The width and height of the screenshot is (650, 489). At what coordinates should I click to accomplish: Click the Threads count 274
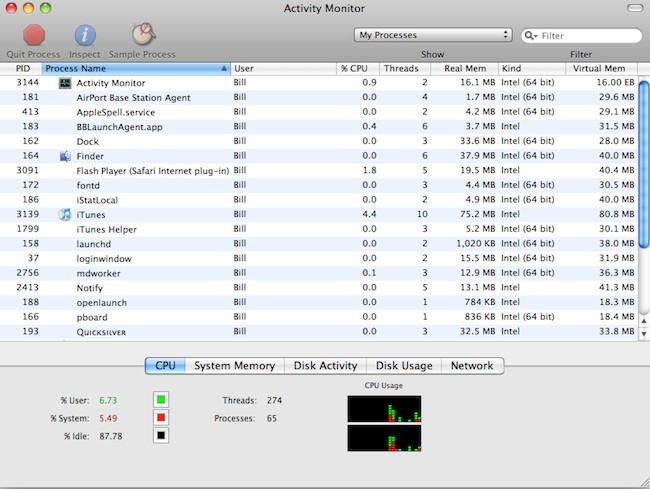(x=274, y=400)
